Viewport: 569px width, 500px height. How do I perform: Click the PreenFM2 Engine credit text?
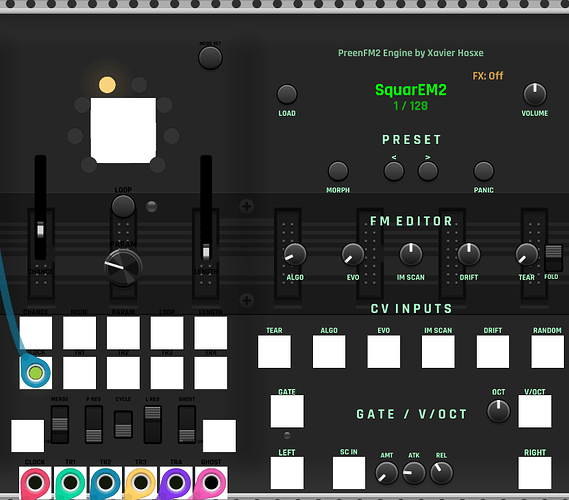coord(411,53)
